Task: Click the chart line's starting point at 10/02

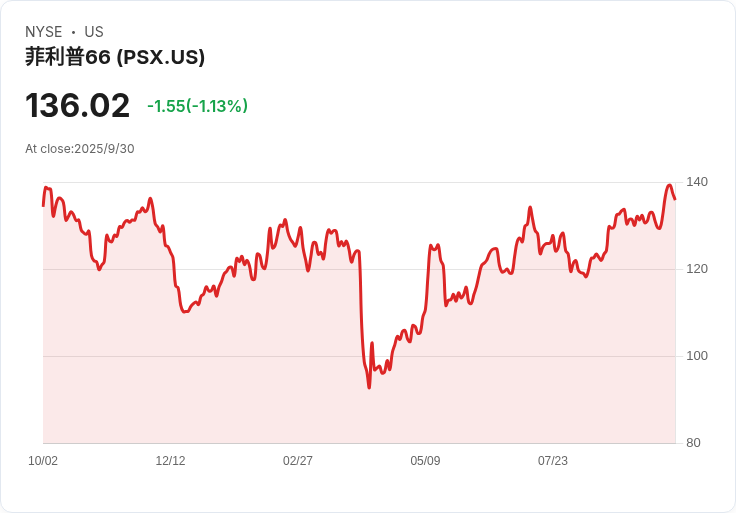Action: 43,206
